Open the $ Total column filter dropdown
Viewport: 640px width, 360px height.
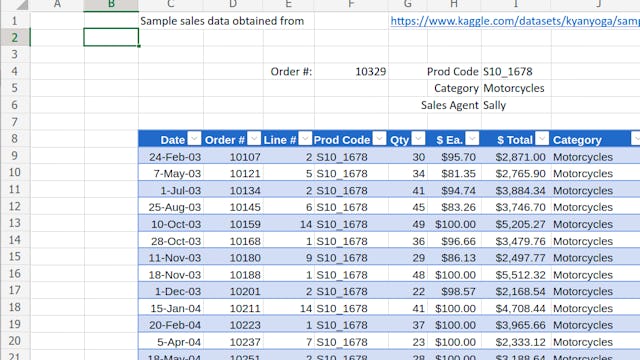pos(542,139)
